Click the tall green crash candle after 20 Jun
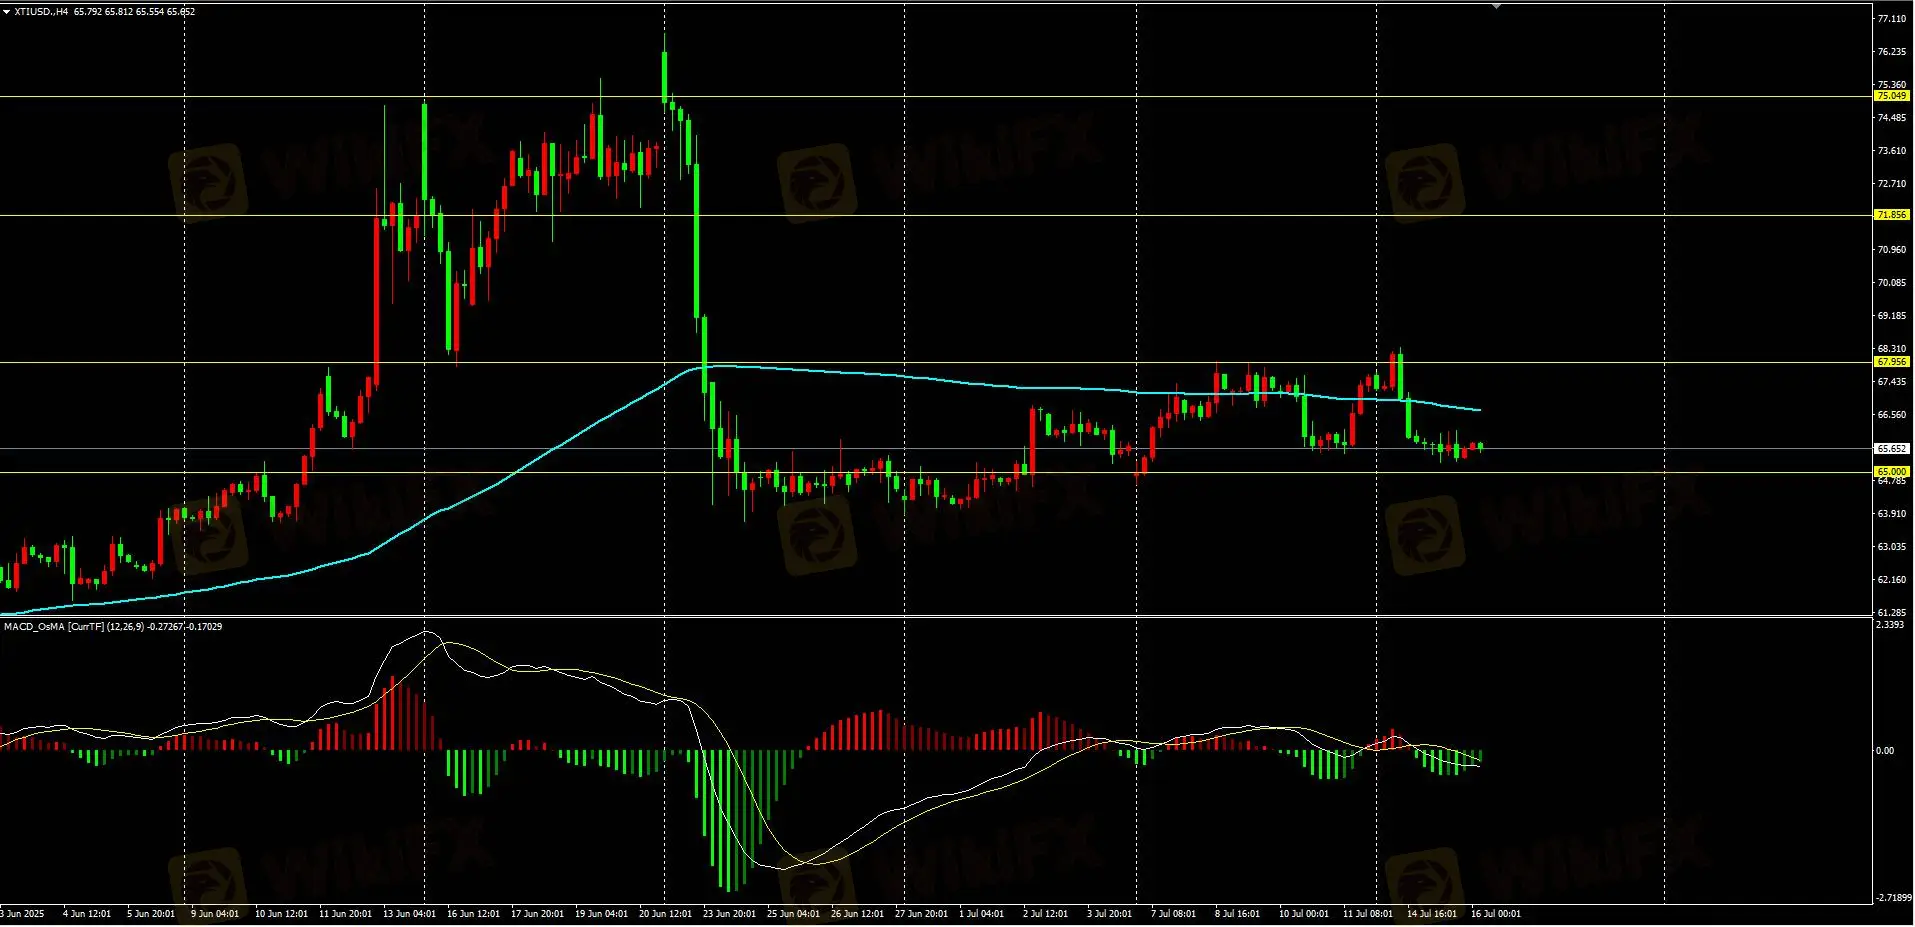Image resolution: width=1915 pixels, height=927 pixels. [x=697, y=242]
